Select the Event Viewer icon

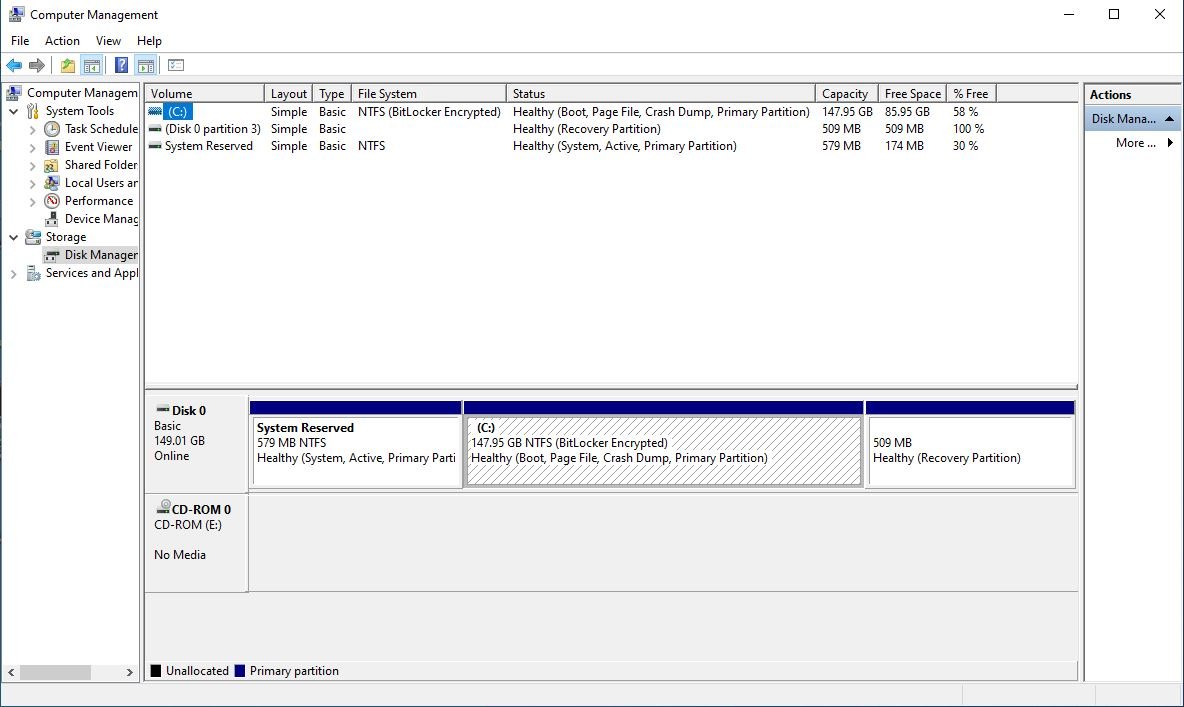(51, 147)
